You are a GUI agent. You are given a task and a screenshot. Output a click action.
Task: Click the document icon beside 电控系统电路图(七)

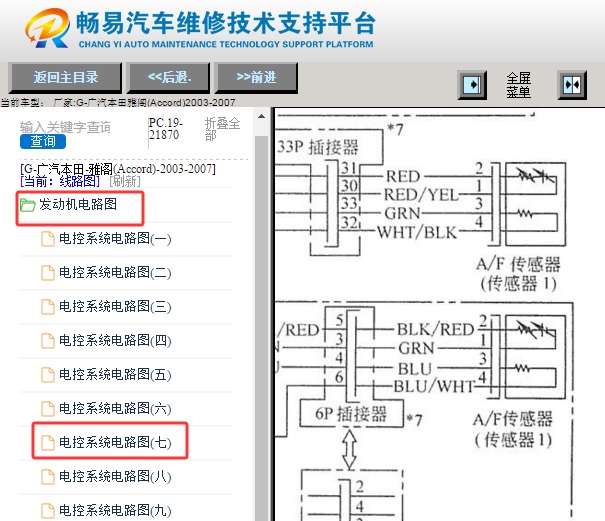pos(48,443)
